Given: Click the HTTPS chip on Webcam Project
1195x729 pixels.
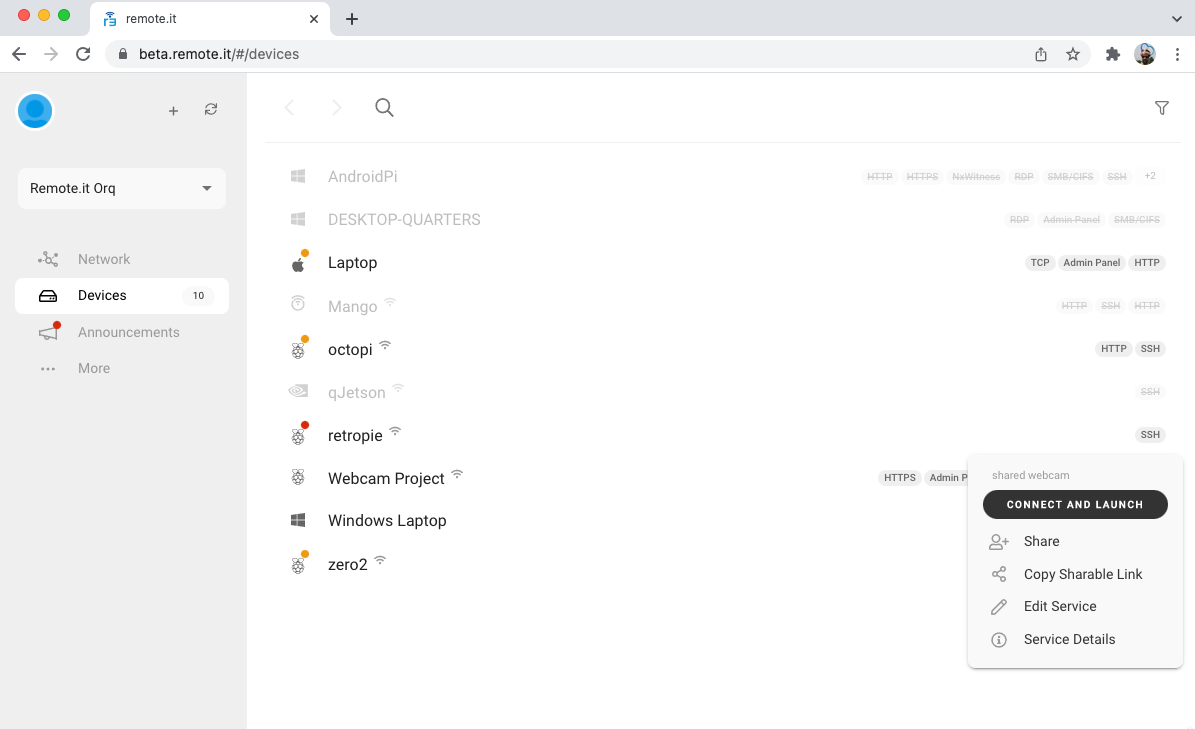Looking at the screenshot, I should 900,478.
